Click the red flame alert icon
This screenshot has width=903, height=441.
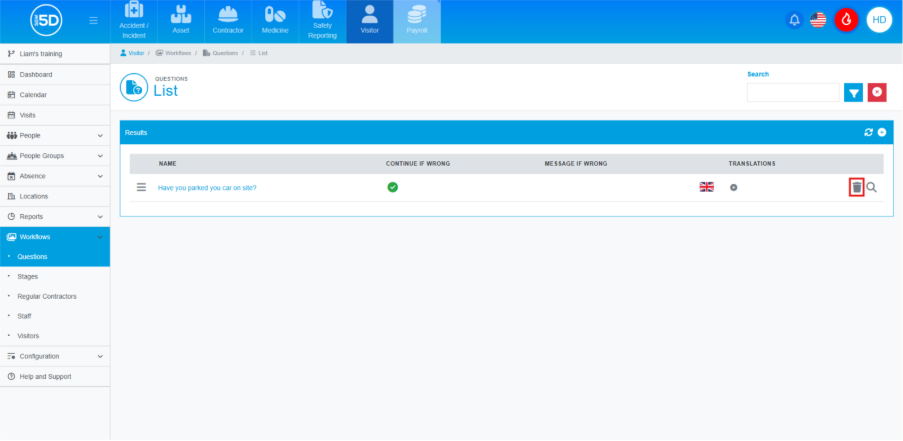click(x=846, y=20)
